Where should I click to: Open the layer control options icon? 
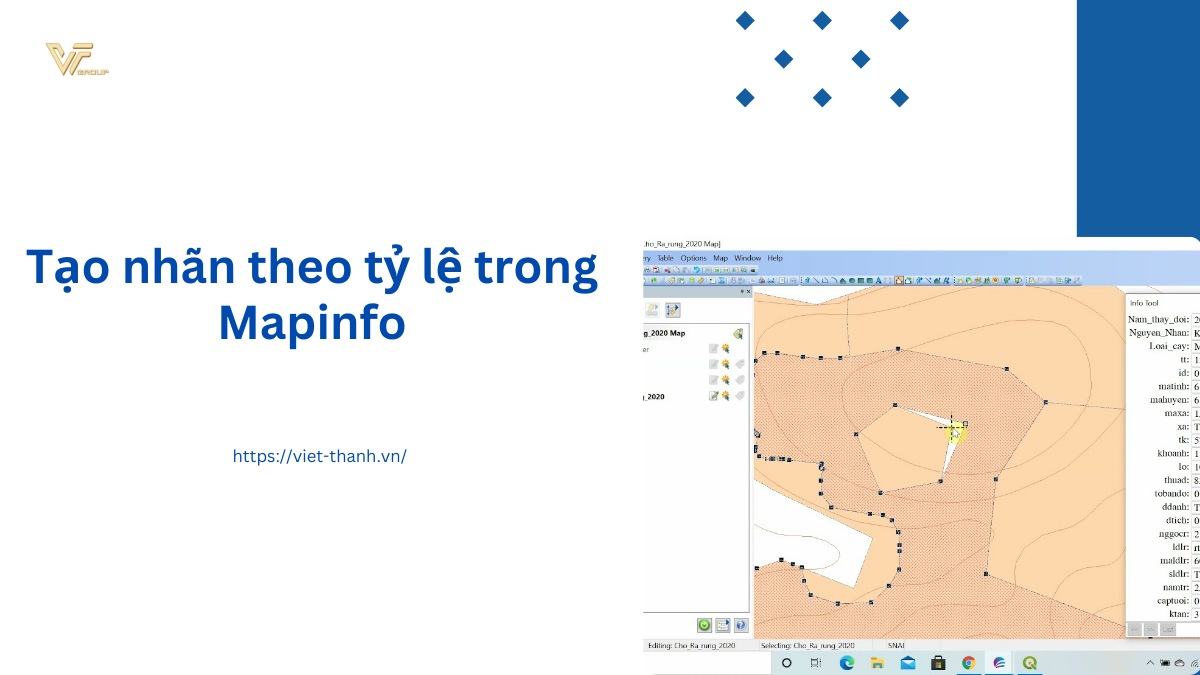click(x=737, y=333)
